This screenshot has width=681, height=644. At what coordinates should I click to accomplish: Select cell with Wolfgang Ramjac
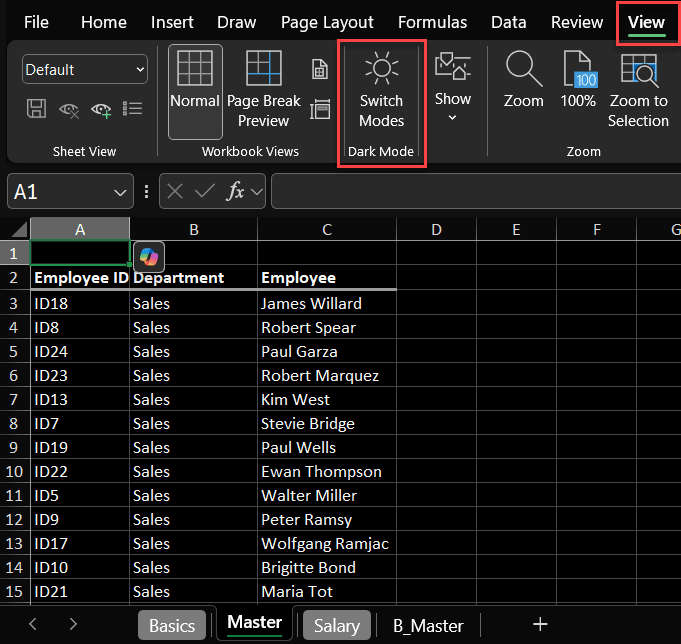pyautogui.click(x=327, y=543)
